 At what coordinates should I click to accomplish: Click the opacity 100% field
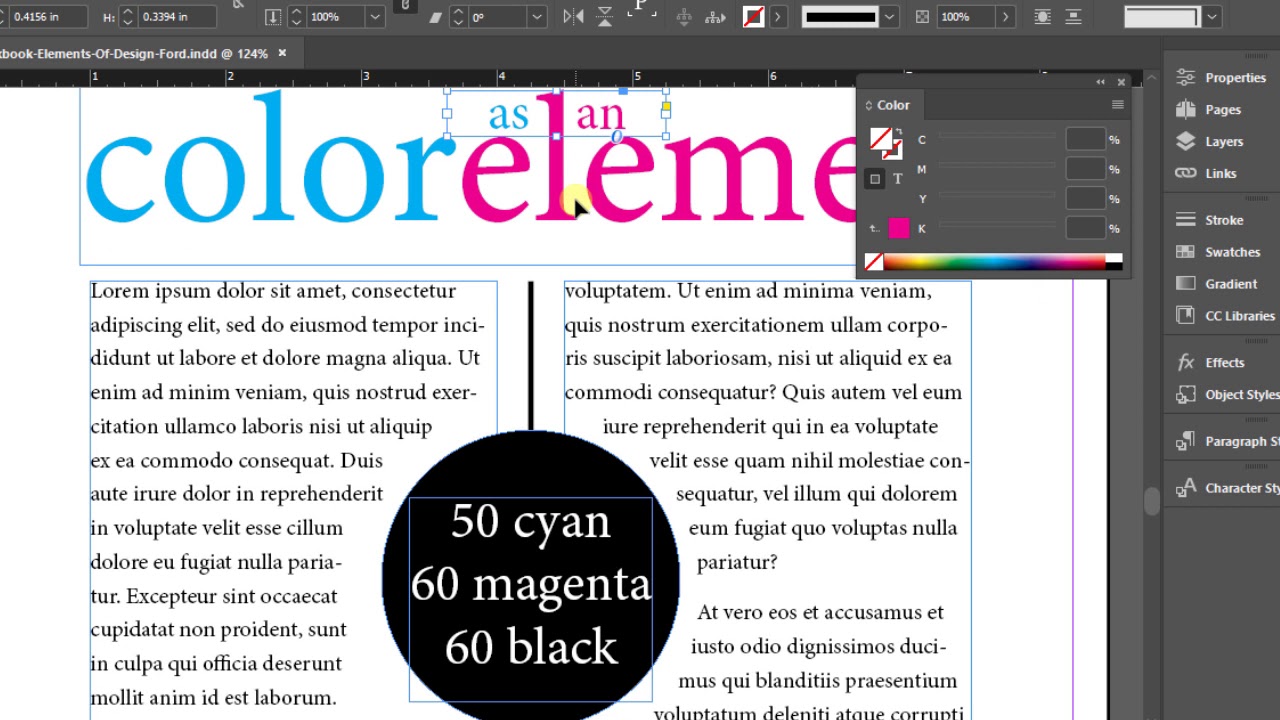pos(964,17)
